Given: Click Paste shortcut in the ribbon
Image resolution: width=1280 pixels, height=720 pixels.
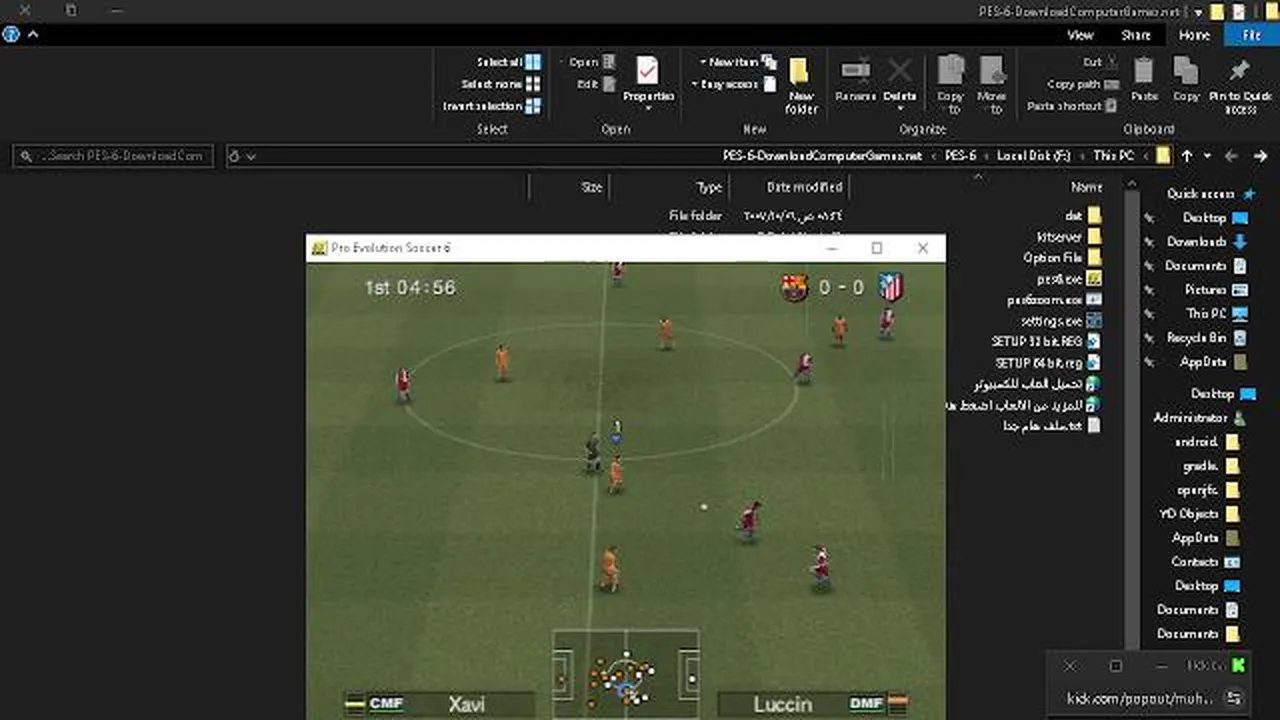Looking at the screenshot, I should tap(1072, 106).
